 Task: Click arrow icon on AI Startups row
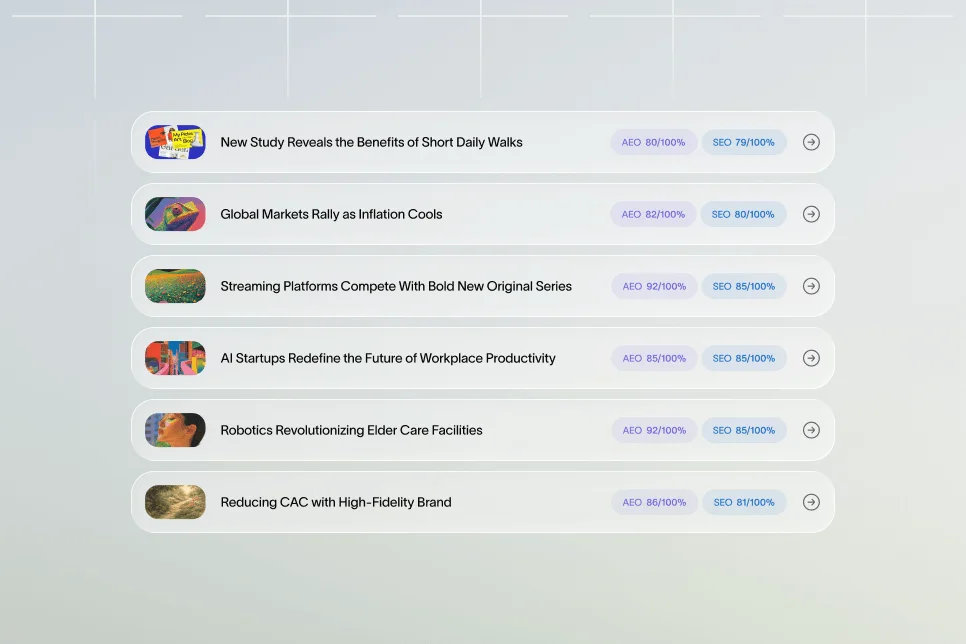(x=811, y=358)
